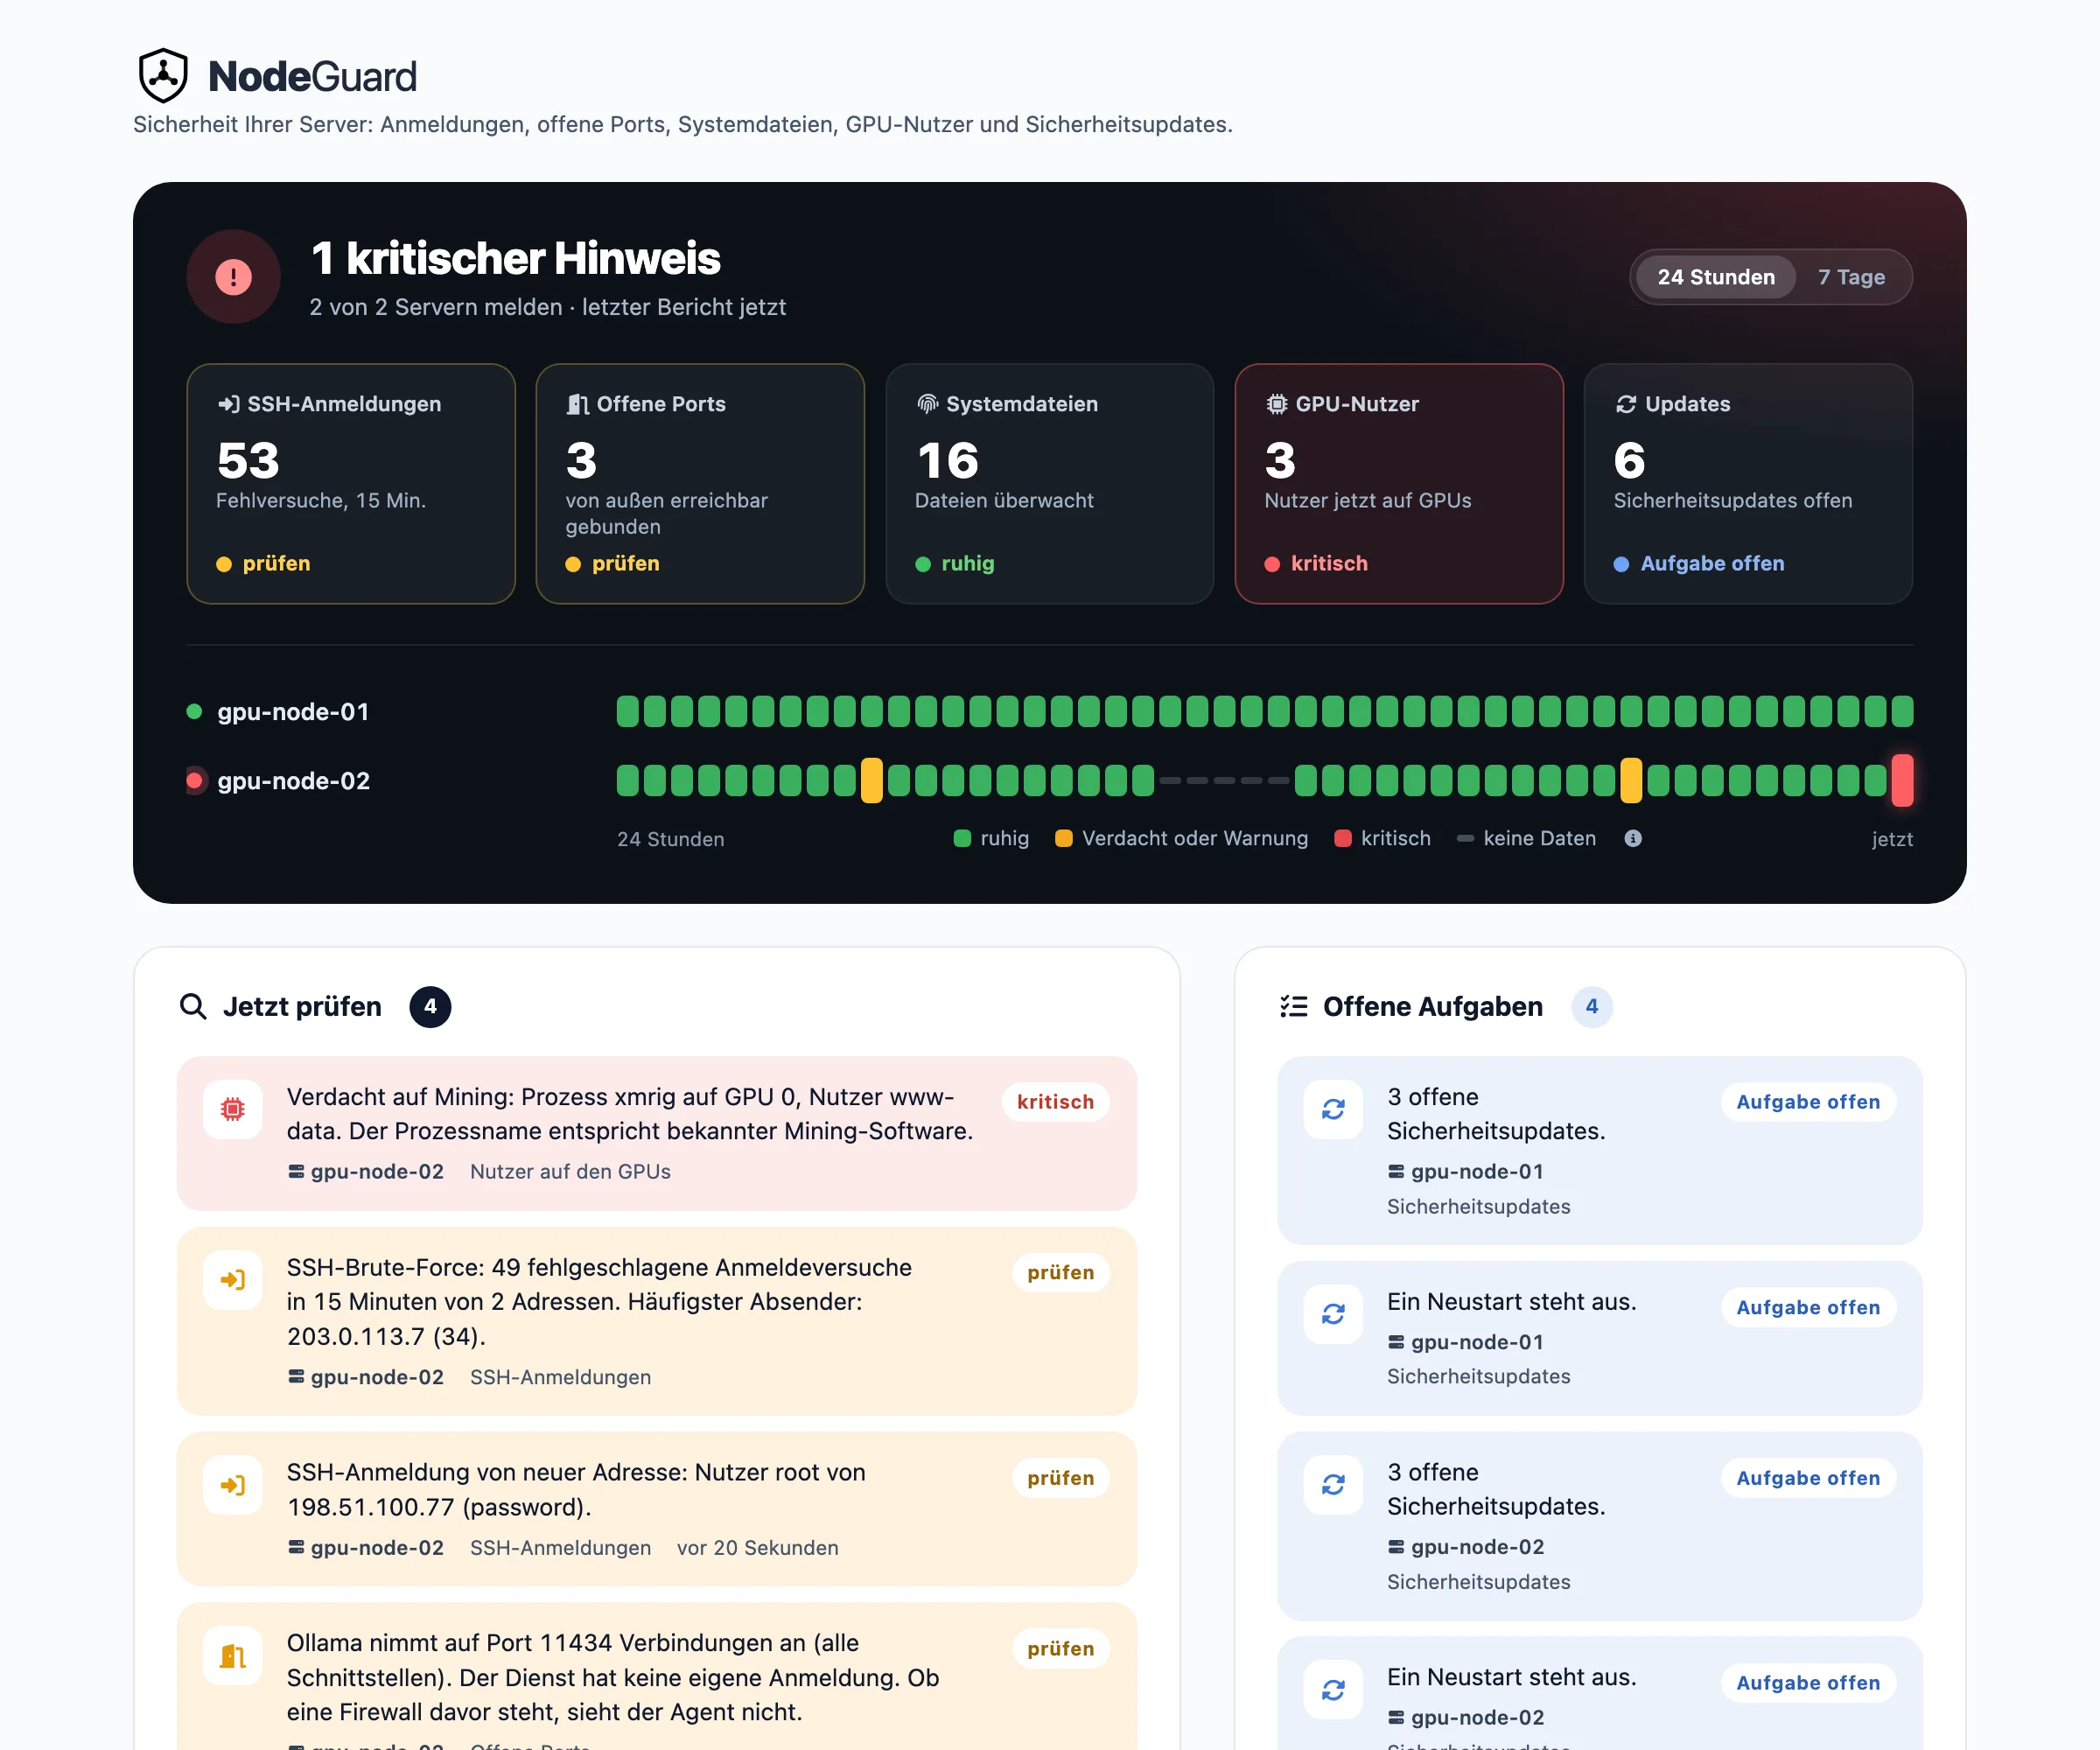Click the door icon on Ollama alert
Viewport: 2100px width, 1750px height.
(233, 1656)
